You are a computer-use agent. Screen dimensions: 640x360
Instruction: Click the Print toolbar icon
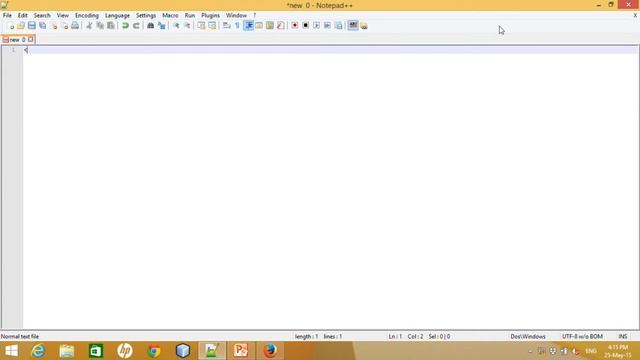(x=75, y=26)
